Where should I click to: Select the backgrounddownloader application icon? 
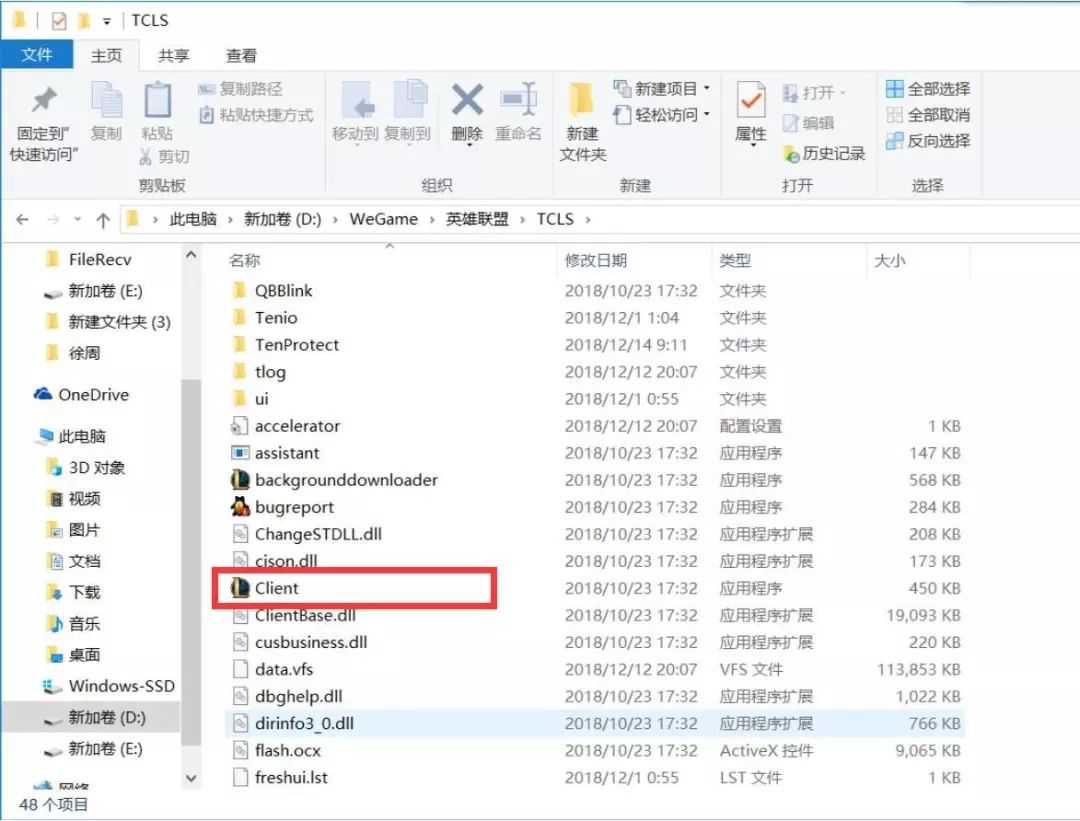(240, 480)
